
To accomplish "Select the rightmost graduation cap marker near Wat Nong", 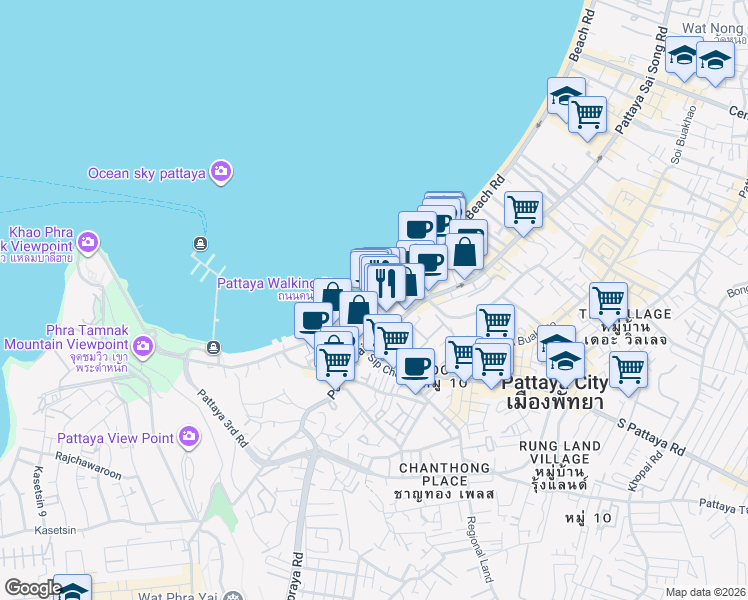I will pos(715,60).
